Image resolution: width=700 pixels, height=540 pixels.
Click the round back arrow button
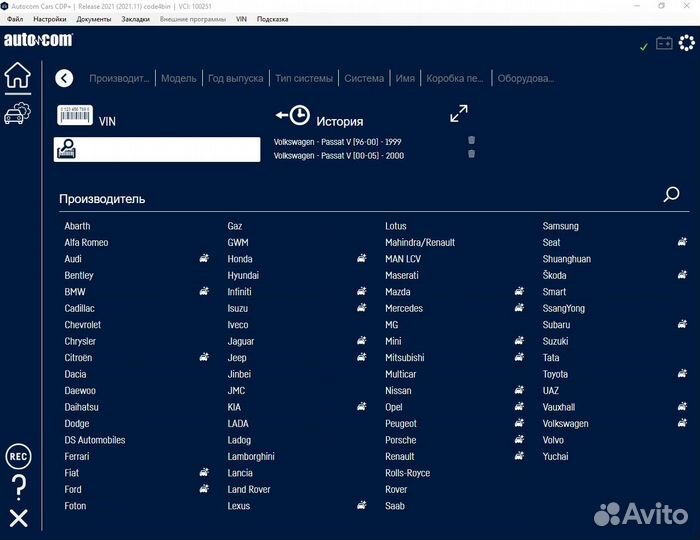64,78
